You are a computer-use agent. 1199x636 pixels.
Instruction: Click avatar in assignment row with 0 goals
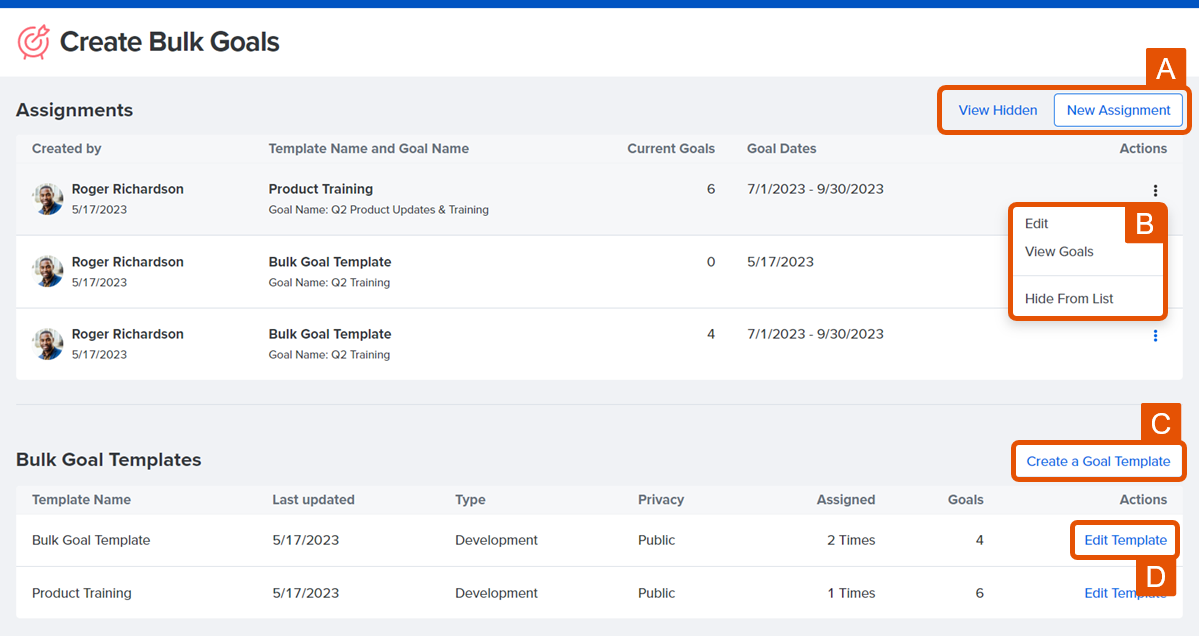47,271
